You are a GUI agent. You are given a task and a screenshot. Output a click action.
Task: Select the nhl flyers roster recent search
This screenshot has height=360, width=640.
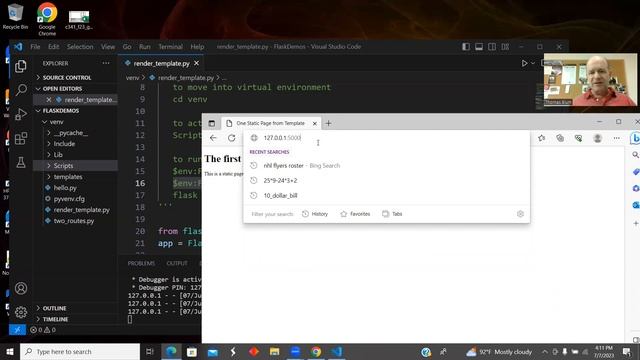(387, 166)
